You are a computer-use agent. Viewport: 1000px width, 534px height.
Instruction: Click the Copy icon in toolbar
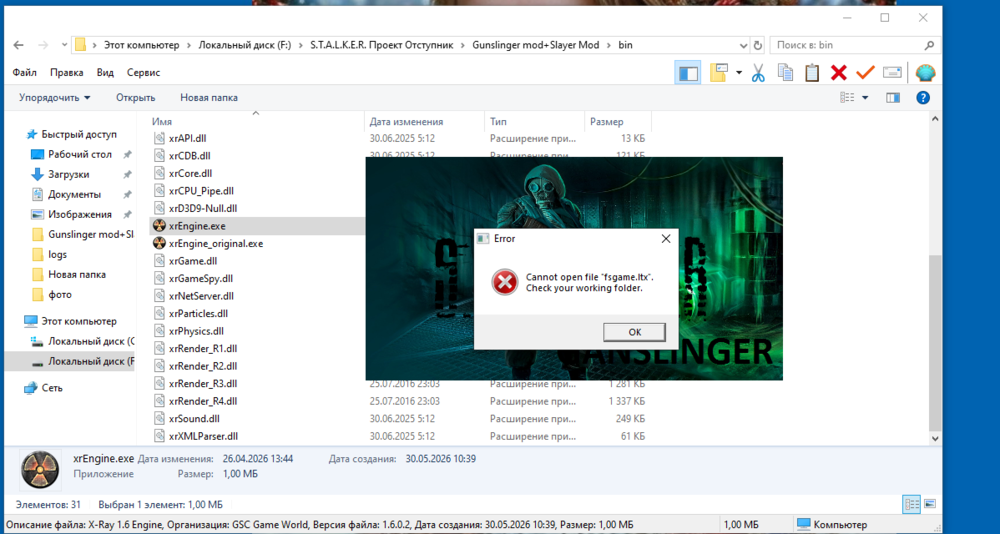point(785,73)
